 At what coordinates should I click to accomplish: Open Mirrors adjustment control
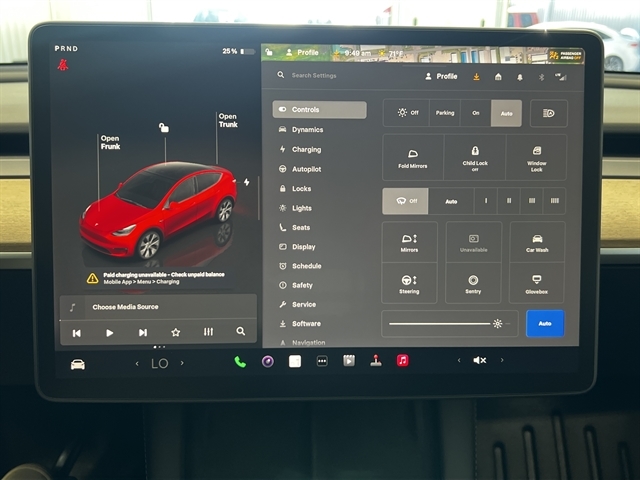tap(409, 242)
